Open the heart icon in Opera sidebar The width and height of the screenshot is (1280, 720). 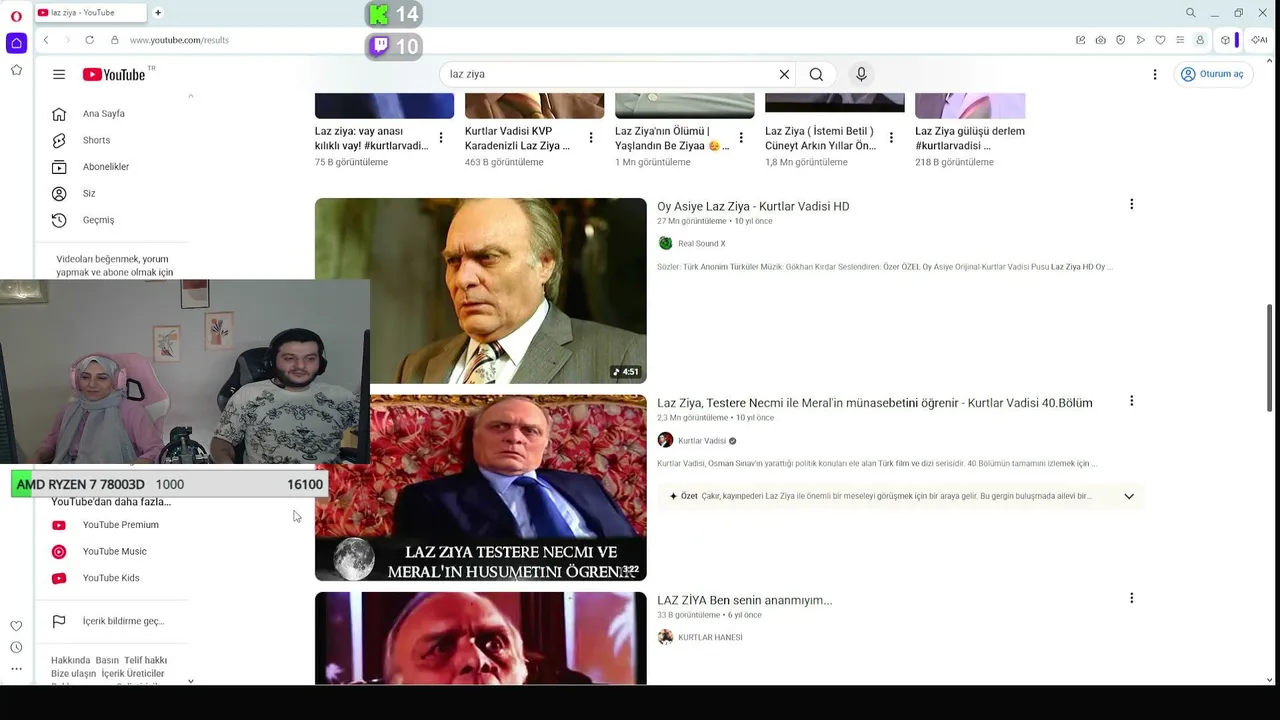tap(16, 626)
